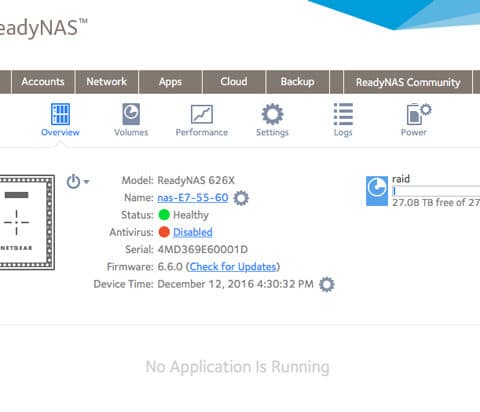Switch to the Backup tab

pyautogui.click(x=297, y=82)
